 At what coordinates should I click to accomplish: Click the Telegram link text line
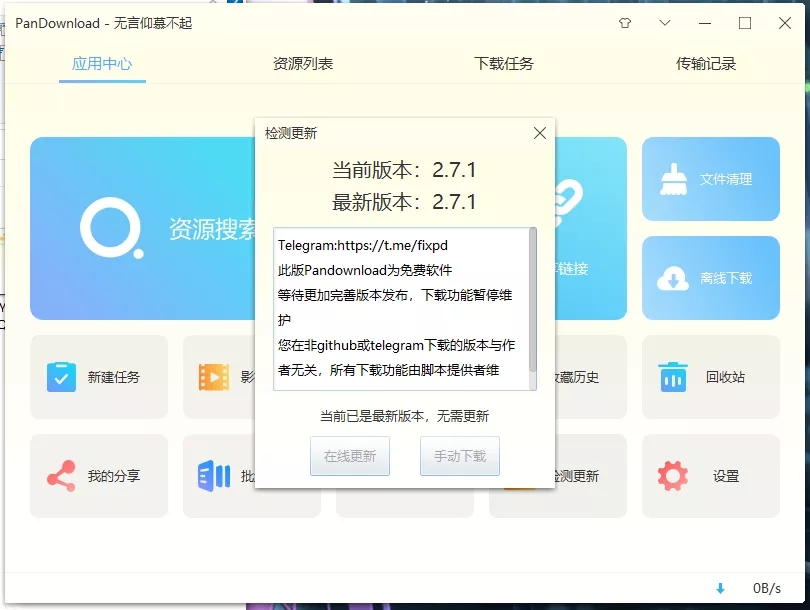(363, 245)
